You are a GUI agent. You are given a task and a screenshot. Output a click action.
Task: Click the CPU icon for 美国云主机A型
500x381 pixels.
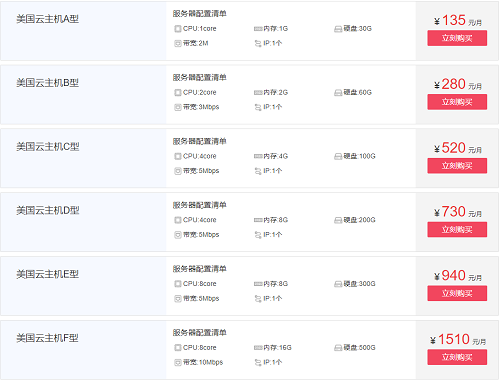[178, 29]
